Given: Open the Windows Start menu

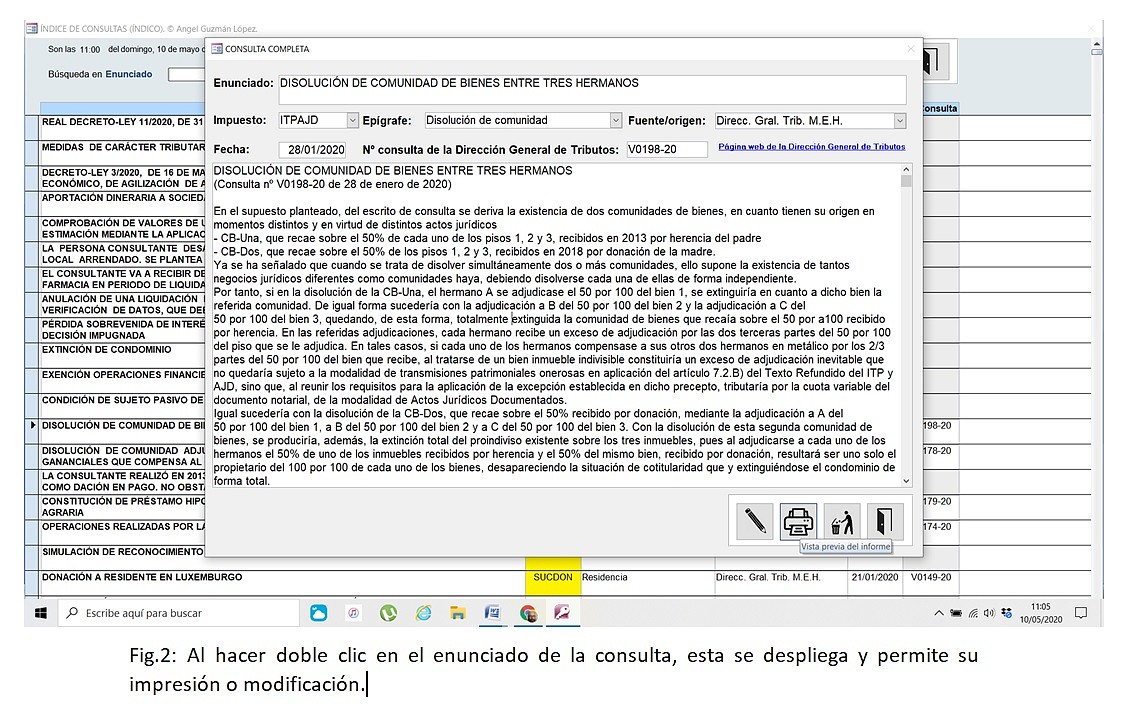Looking at the screenshot, I should point(41,613).
